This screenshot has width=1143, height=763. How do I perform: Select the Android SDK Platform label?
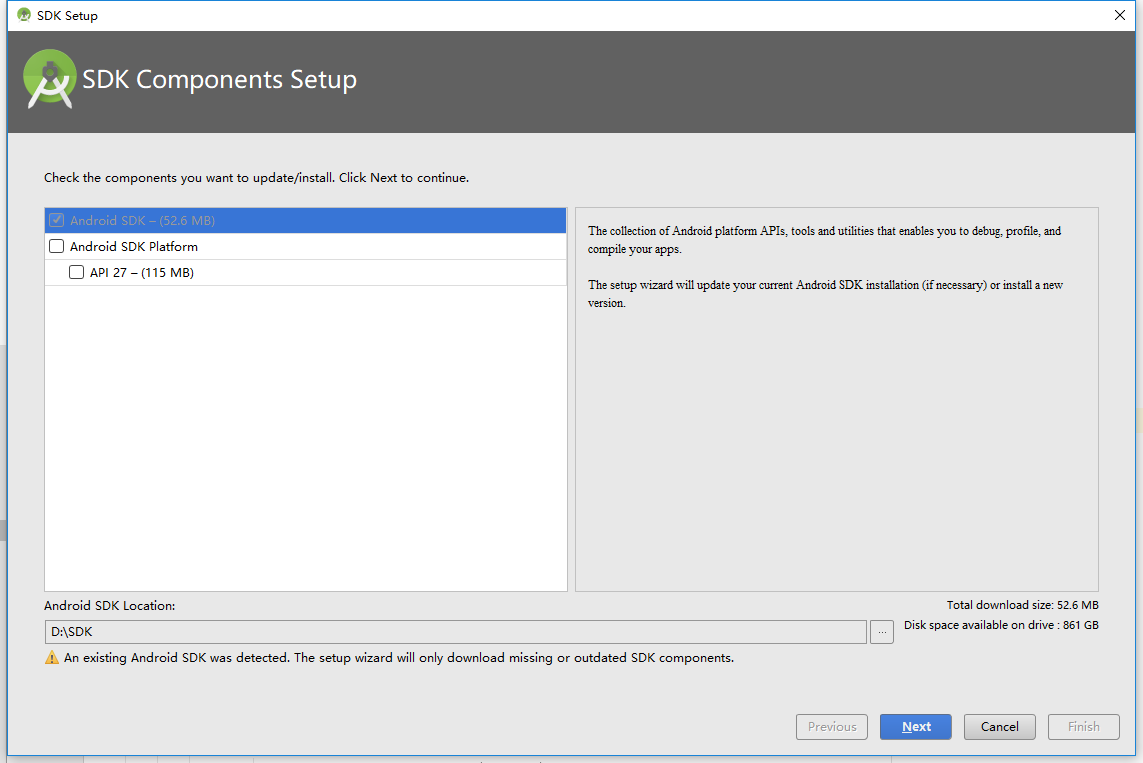pos(134,246)
